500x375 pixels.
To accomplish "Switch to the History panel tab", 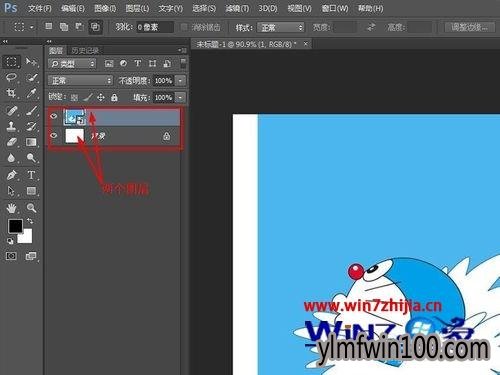I will [x=85, y=51].
